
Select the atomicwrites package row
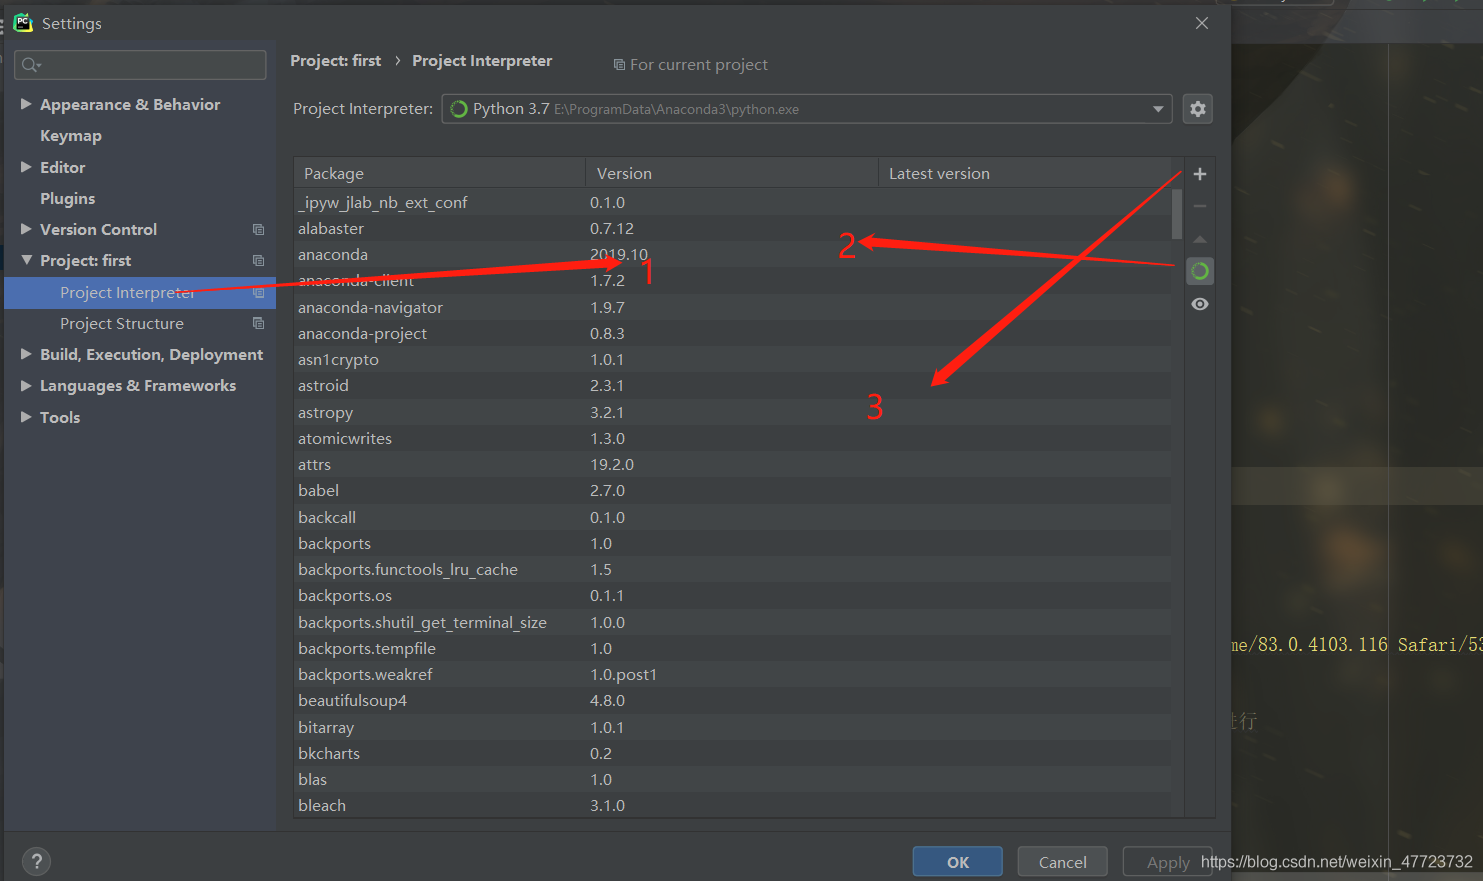coord(733,438)
